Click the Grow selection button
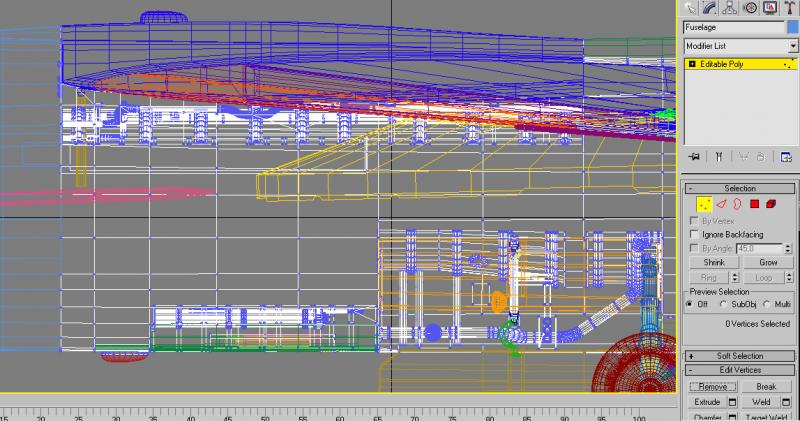This screenshot has width=800, height=421. (768, 262)
